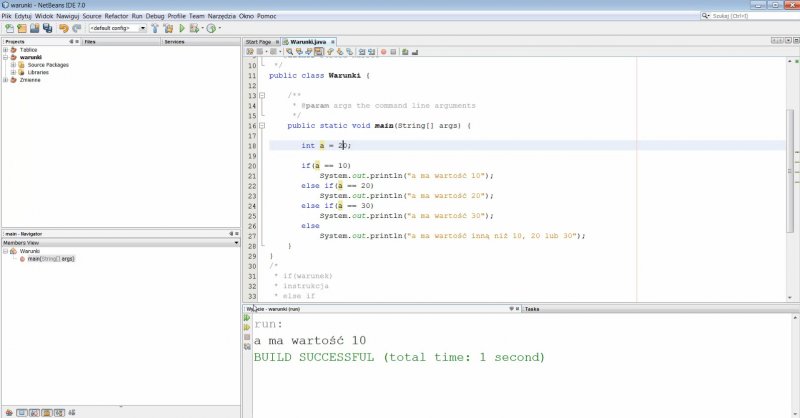800x418 pixels.
Task: Re-run the program in output panel
Action: (x=247, y=318)
